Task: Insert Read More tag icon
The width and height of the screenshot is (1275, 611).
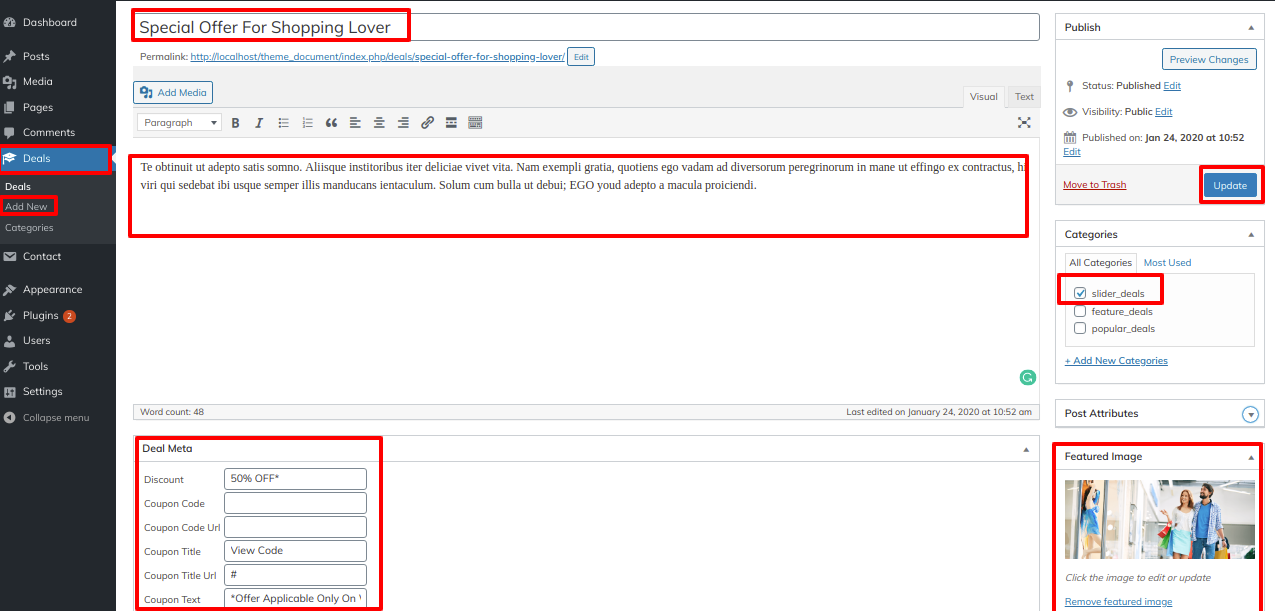Action: tap(451, 123)
